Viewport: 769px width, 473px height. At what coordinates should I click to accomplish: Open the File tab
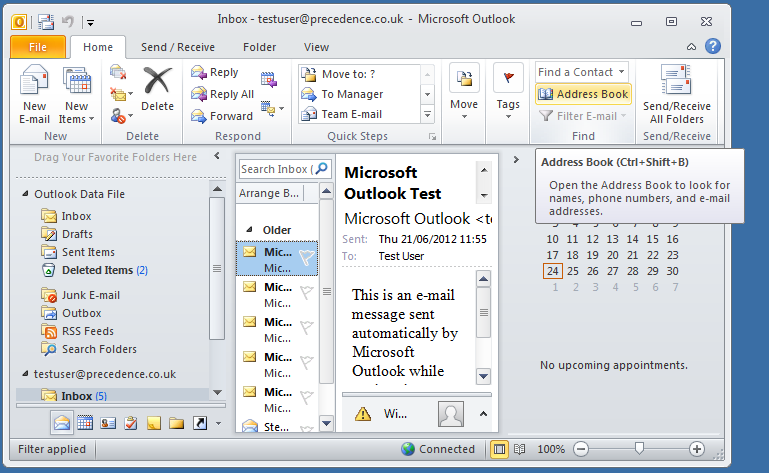(x=38, y=47)
